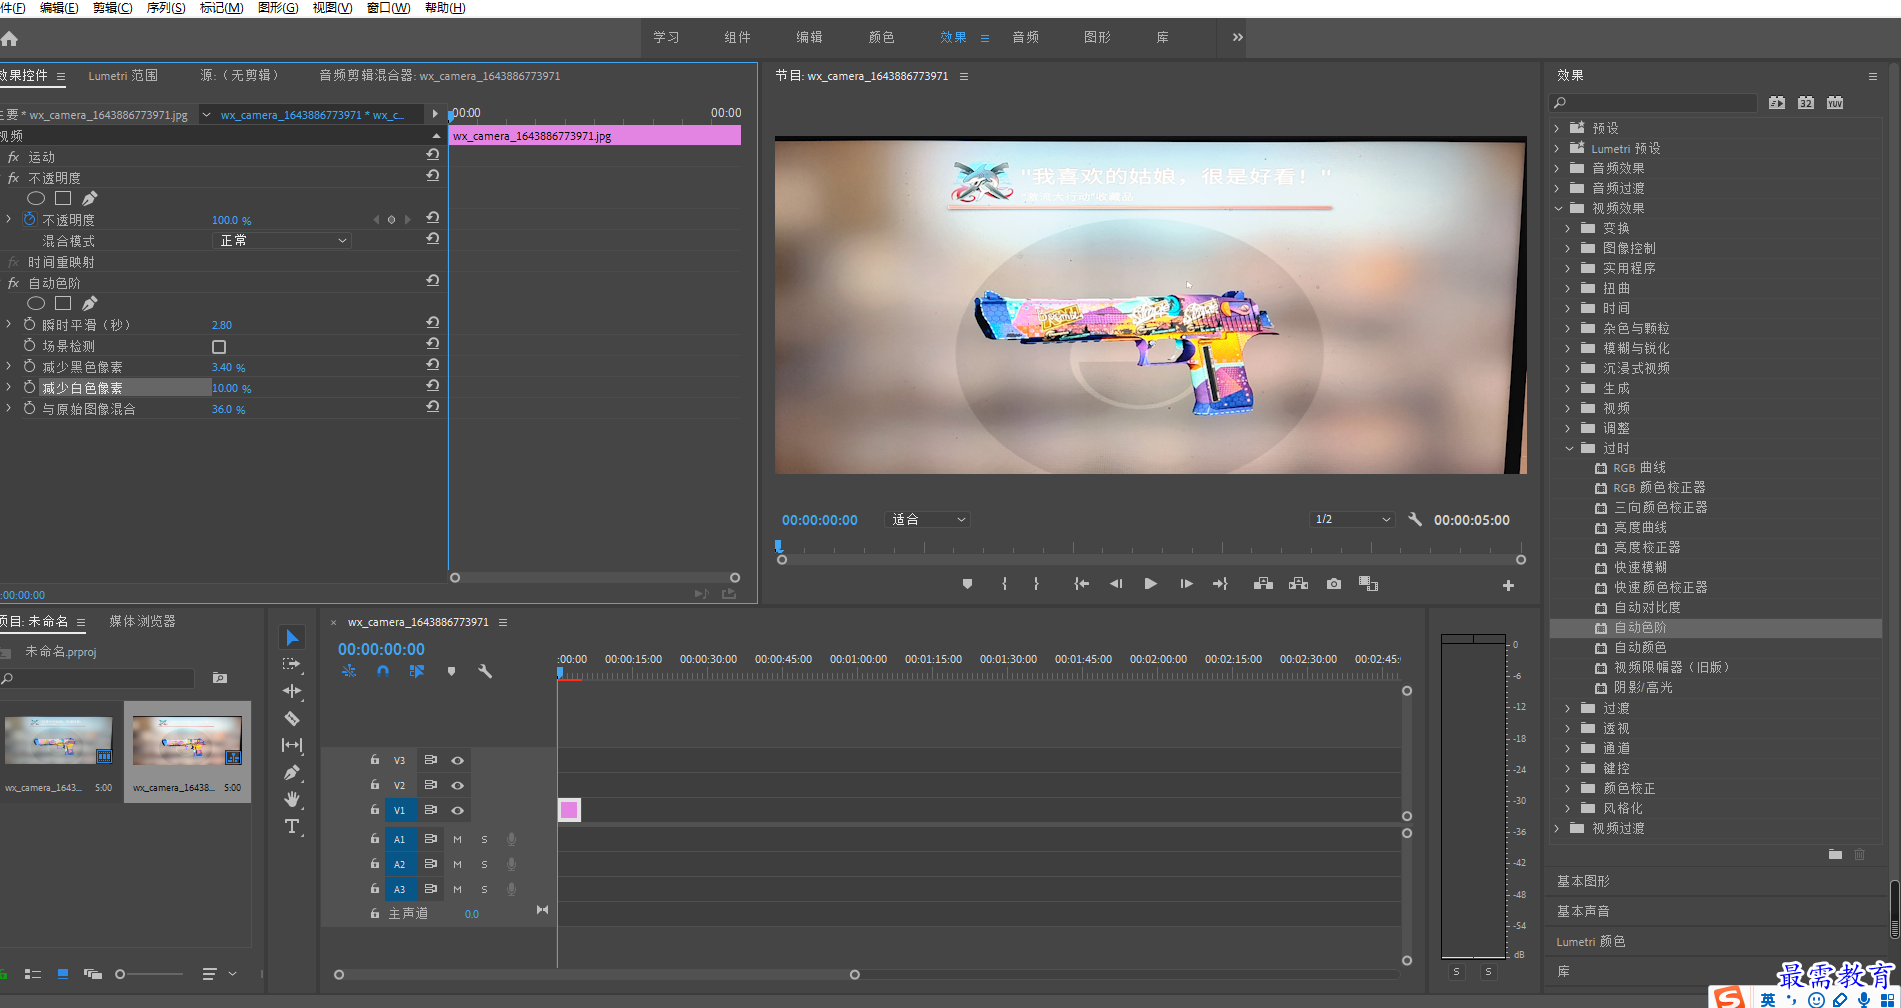Open the Lumetri 范围 tab

tap(123, 75)
